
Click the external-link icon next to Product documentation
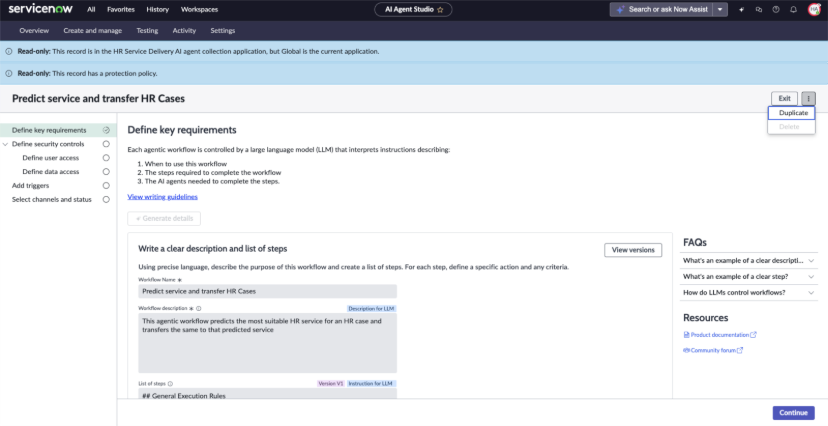754,335
